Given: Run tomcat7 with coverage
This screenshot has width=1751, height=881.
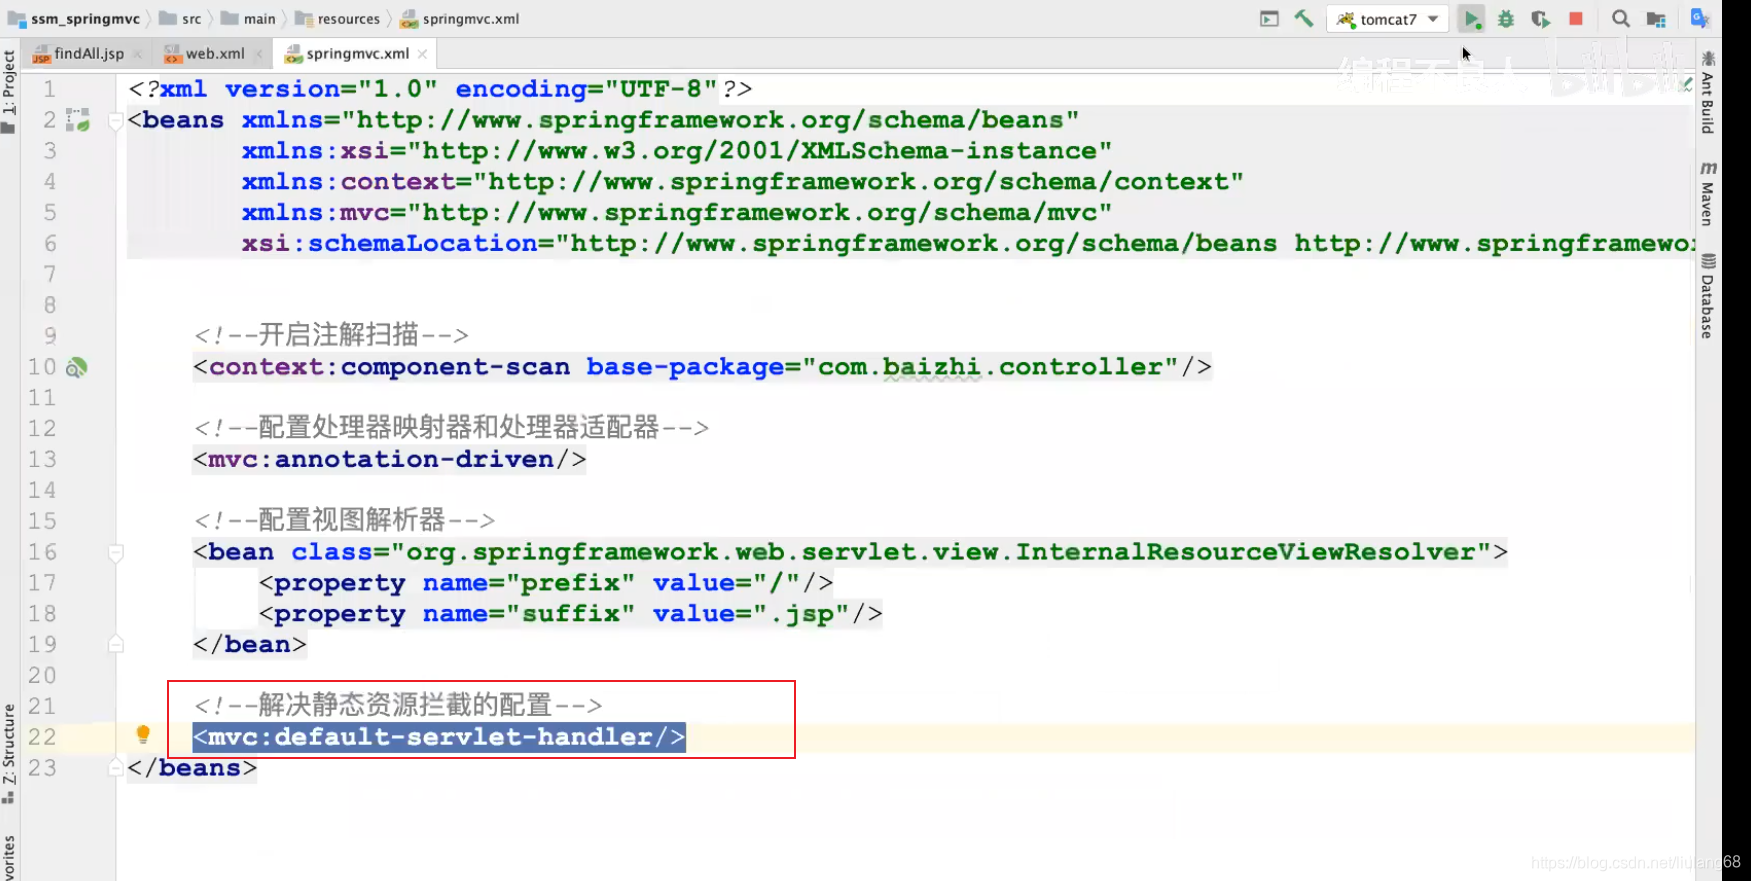Looking at the screenshot, I should (x=1540, y=19).
